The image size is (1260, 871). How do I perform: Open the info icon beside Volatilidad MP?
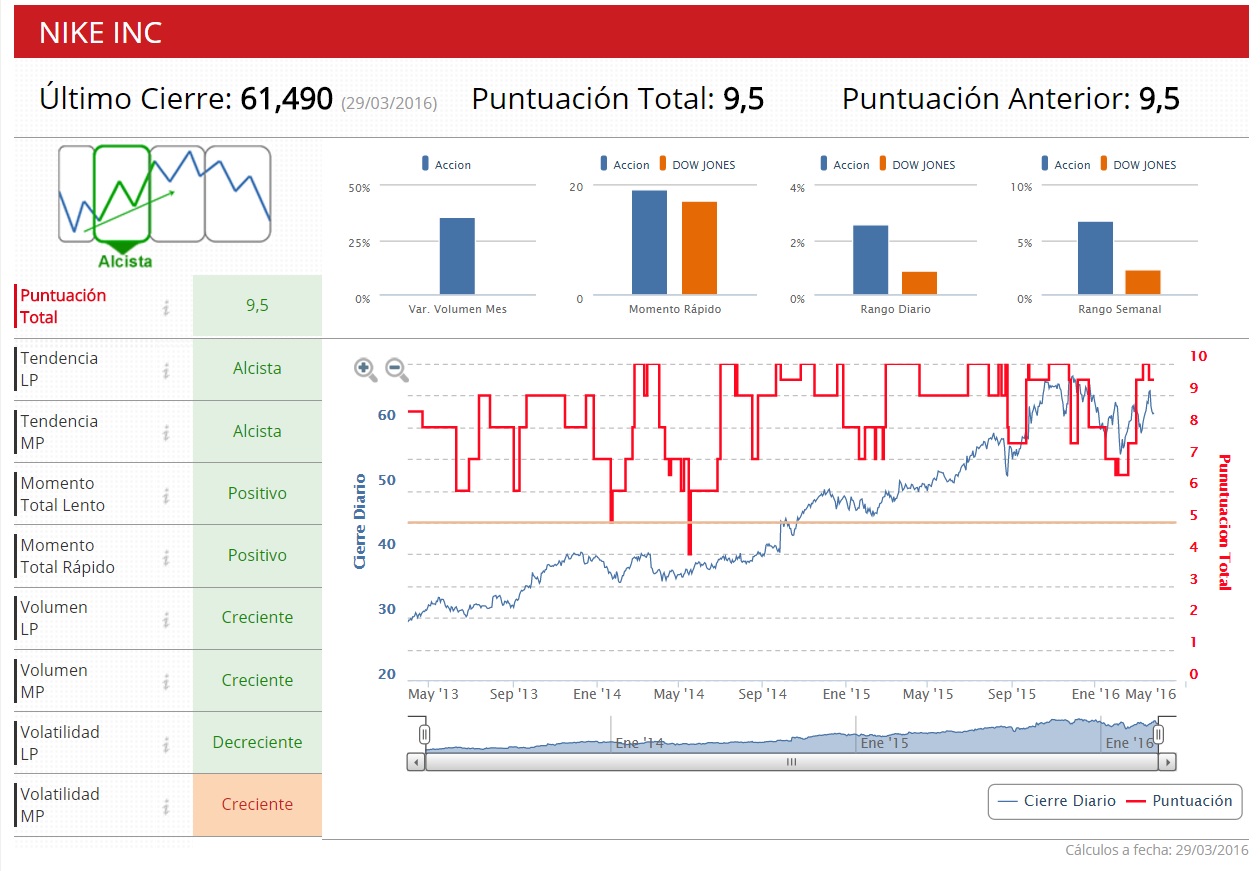(x=166, y=805)
